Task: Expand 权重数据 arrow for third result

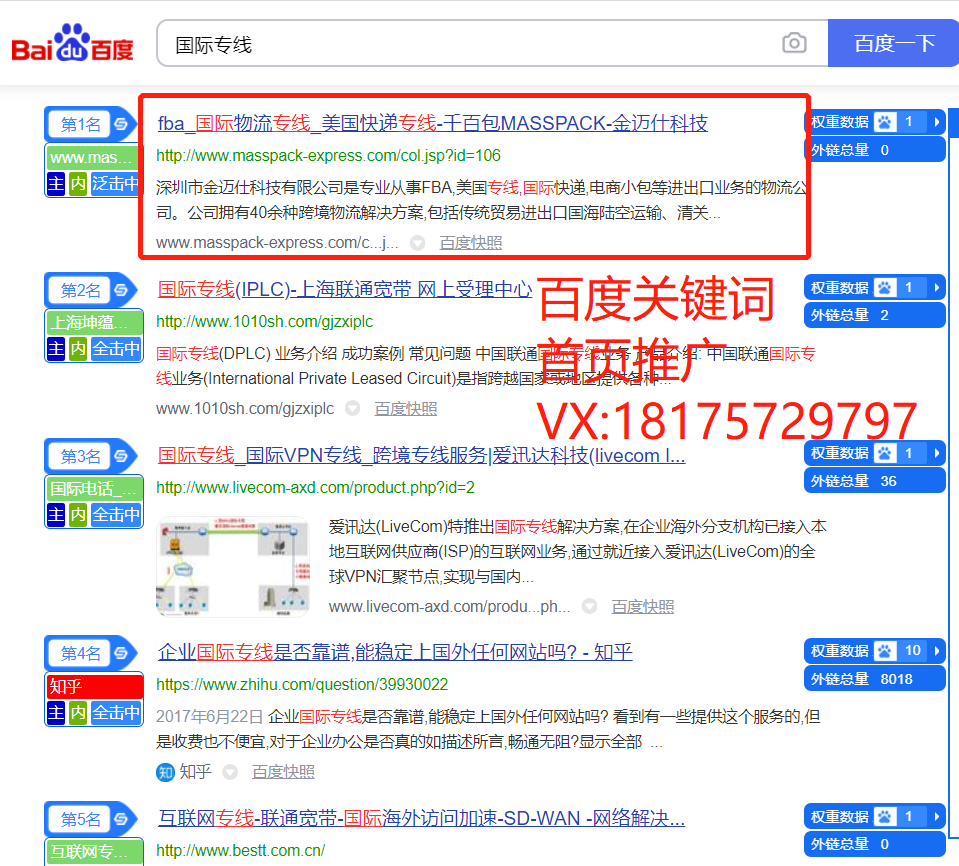Action: coord(936,453)
